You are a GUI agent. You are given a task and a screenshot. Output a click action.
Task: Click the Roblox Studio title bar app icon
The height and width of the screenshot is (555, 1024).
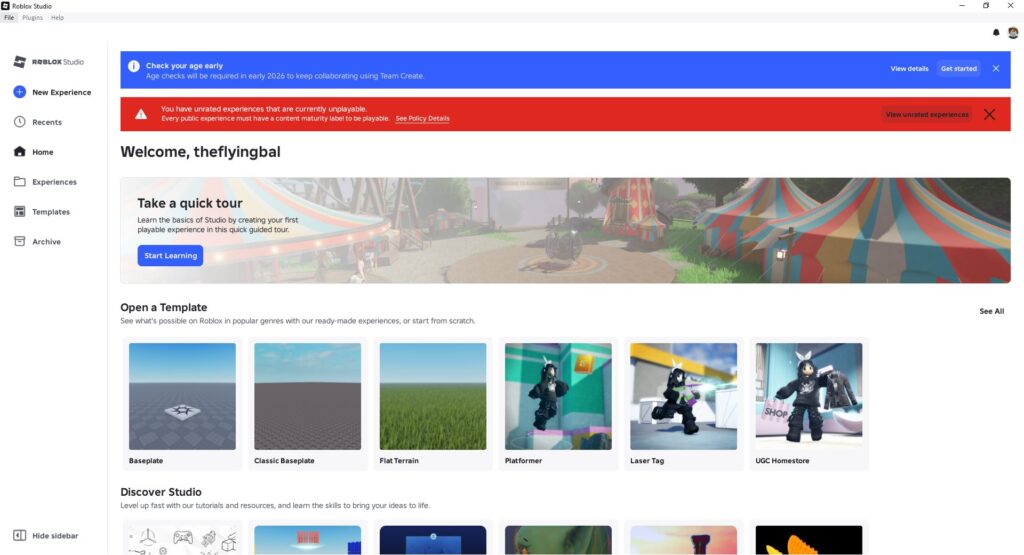coord(5,5)
